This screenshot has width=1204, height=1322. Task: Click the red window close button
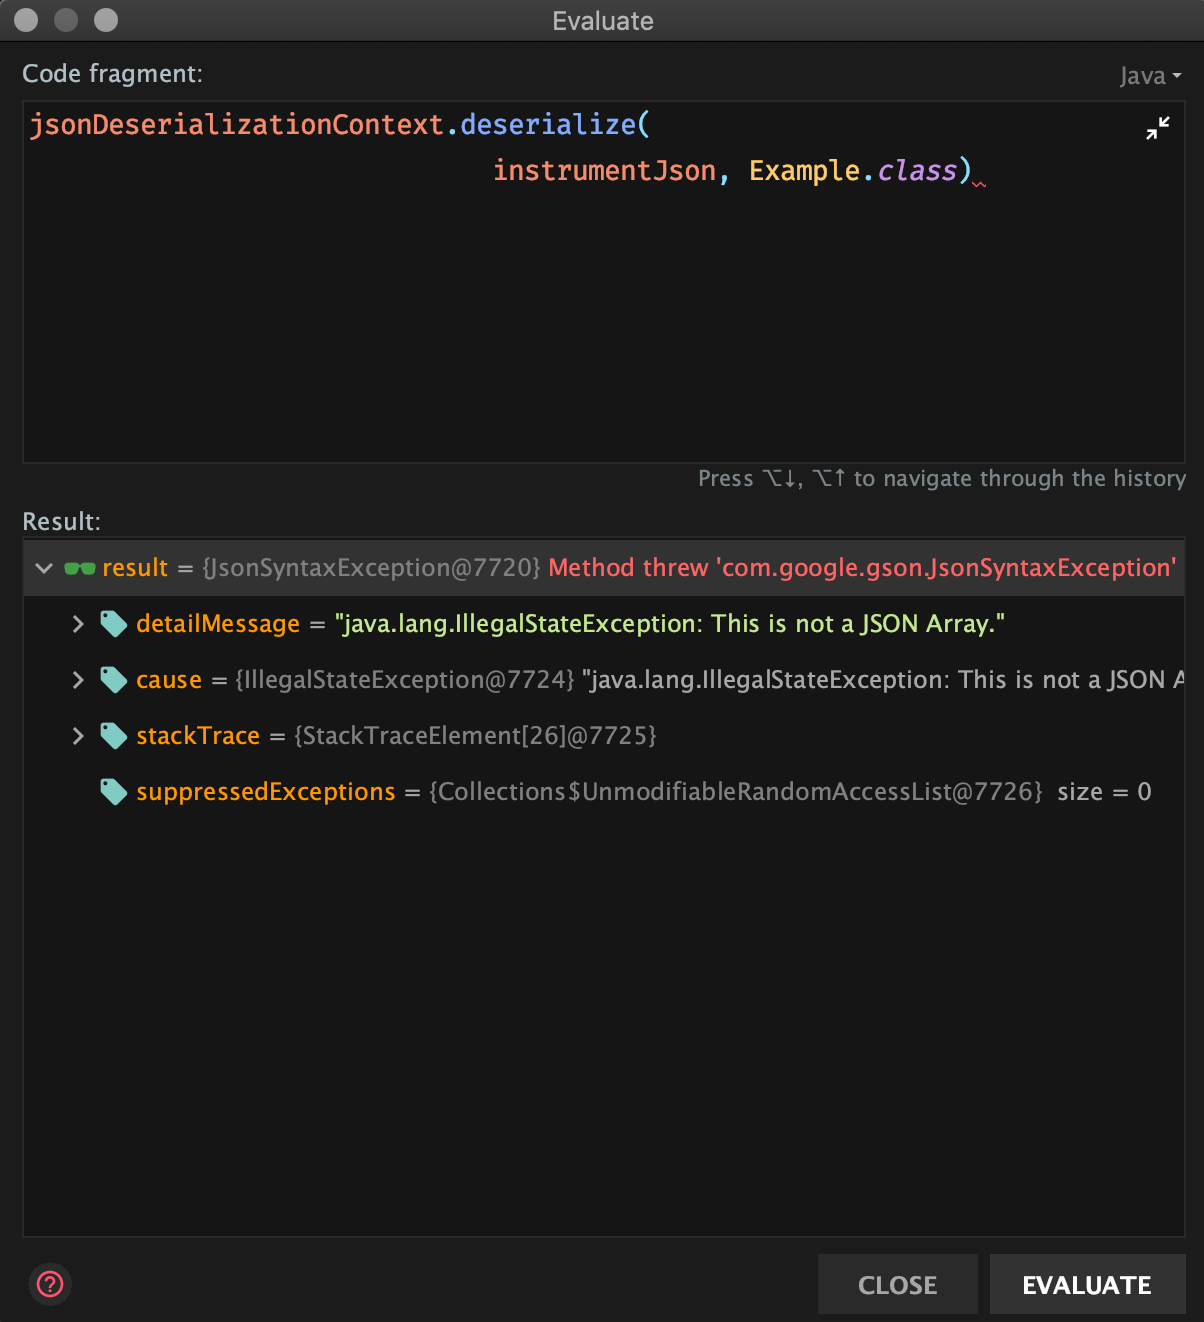(x=27, y=20)
